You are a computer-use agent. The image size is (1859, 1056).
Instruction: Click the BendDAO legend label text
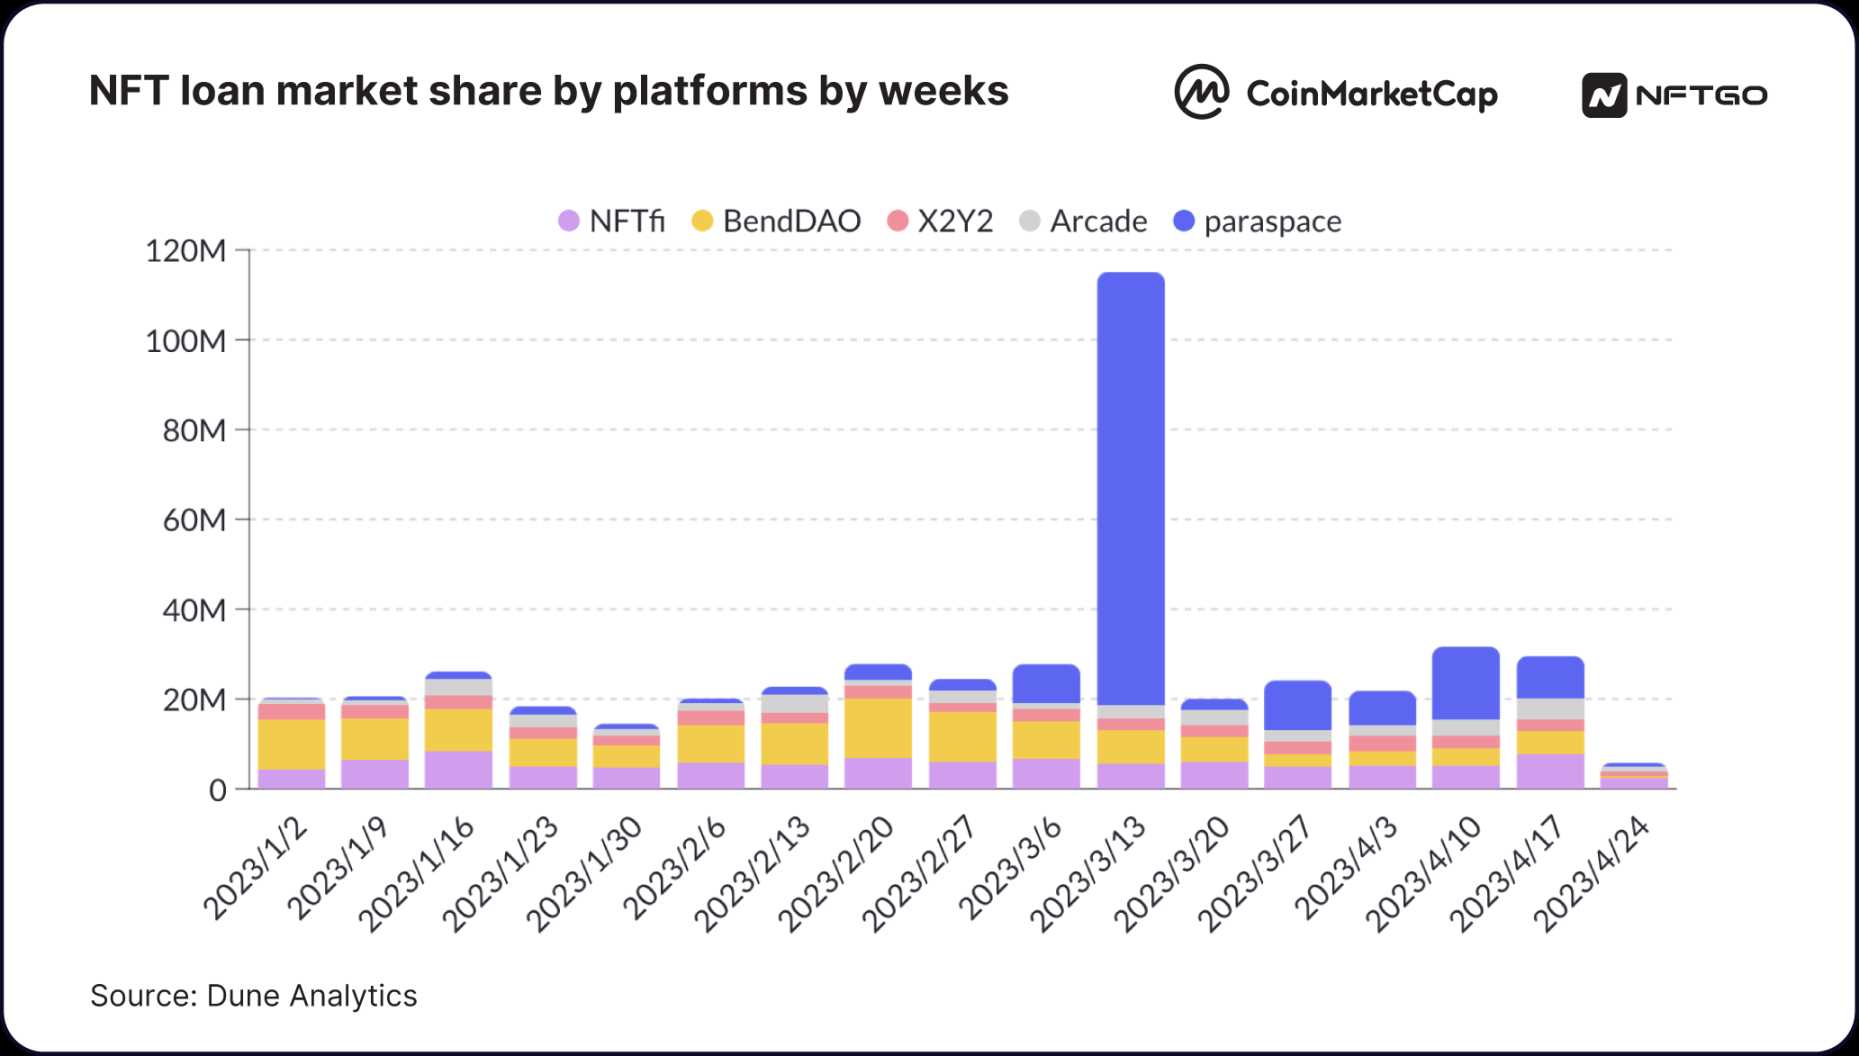pos(791,221)
